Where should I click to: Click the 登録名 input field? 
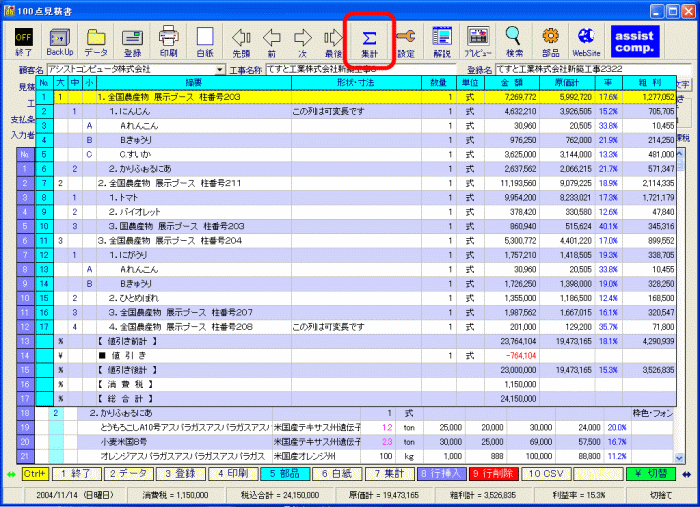[x=593, y=69]
